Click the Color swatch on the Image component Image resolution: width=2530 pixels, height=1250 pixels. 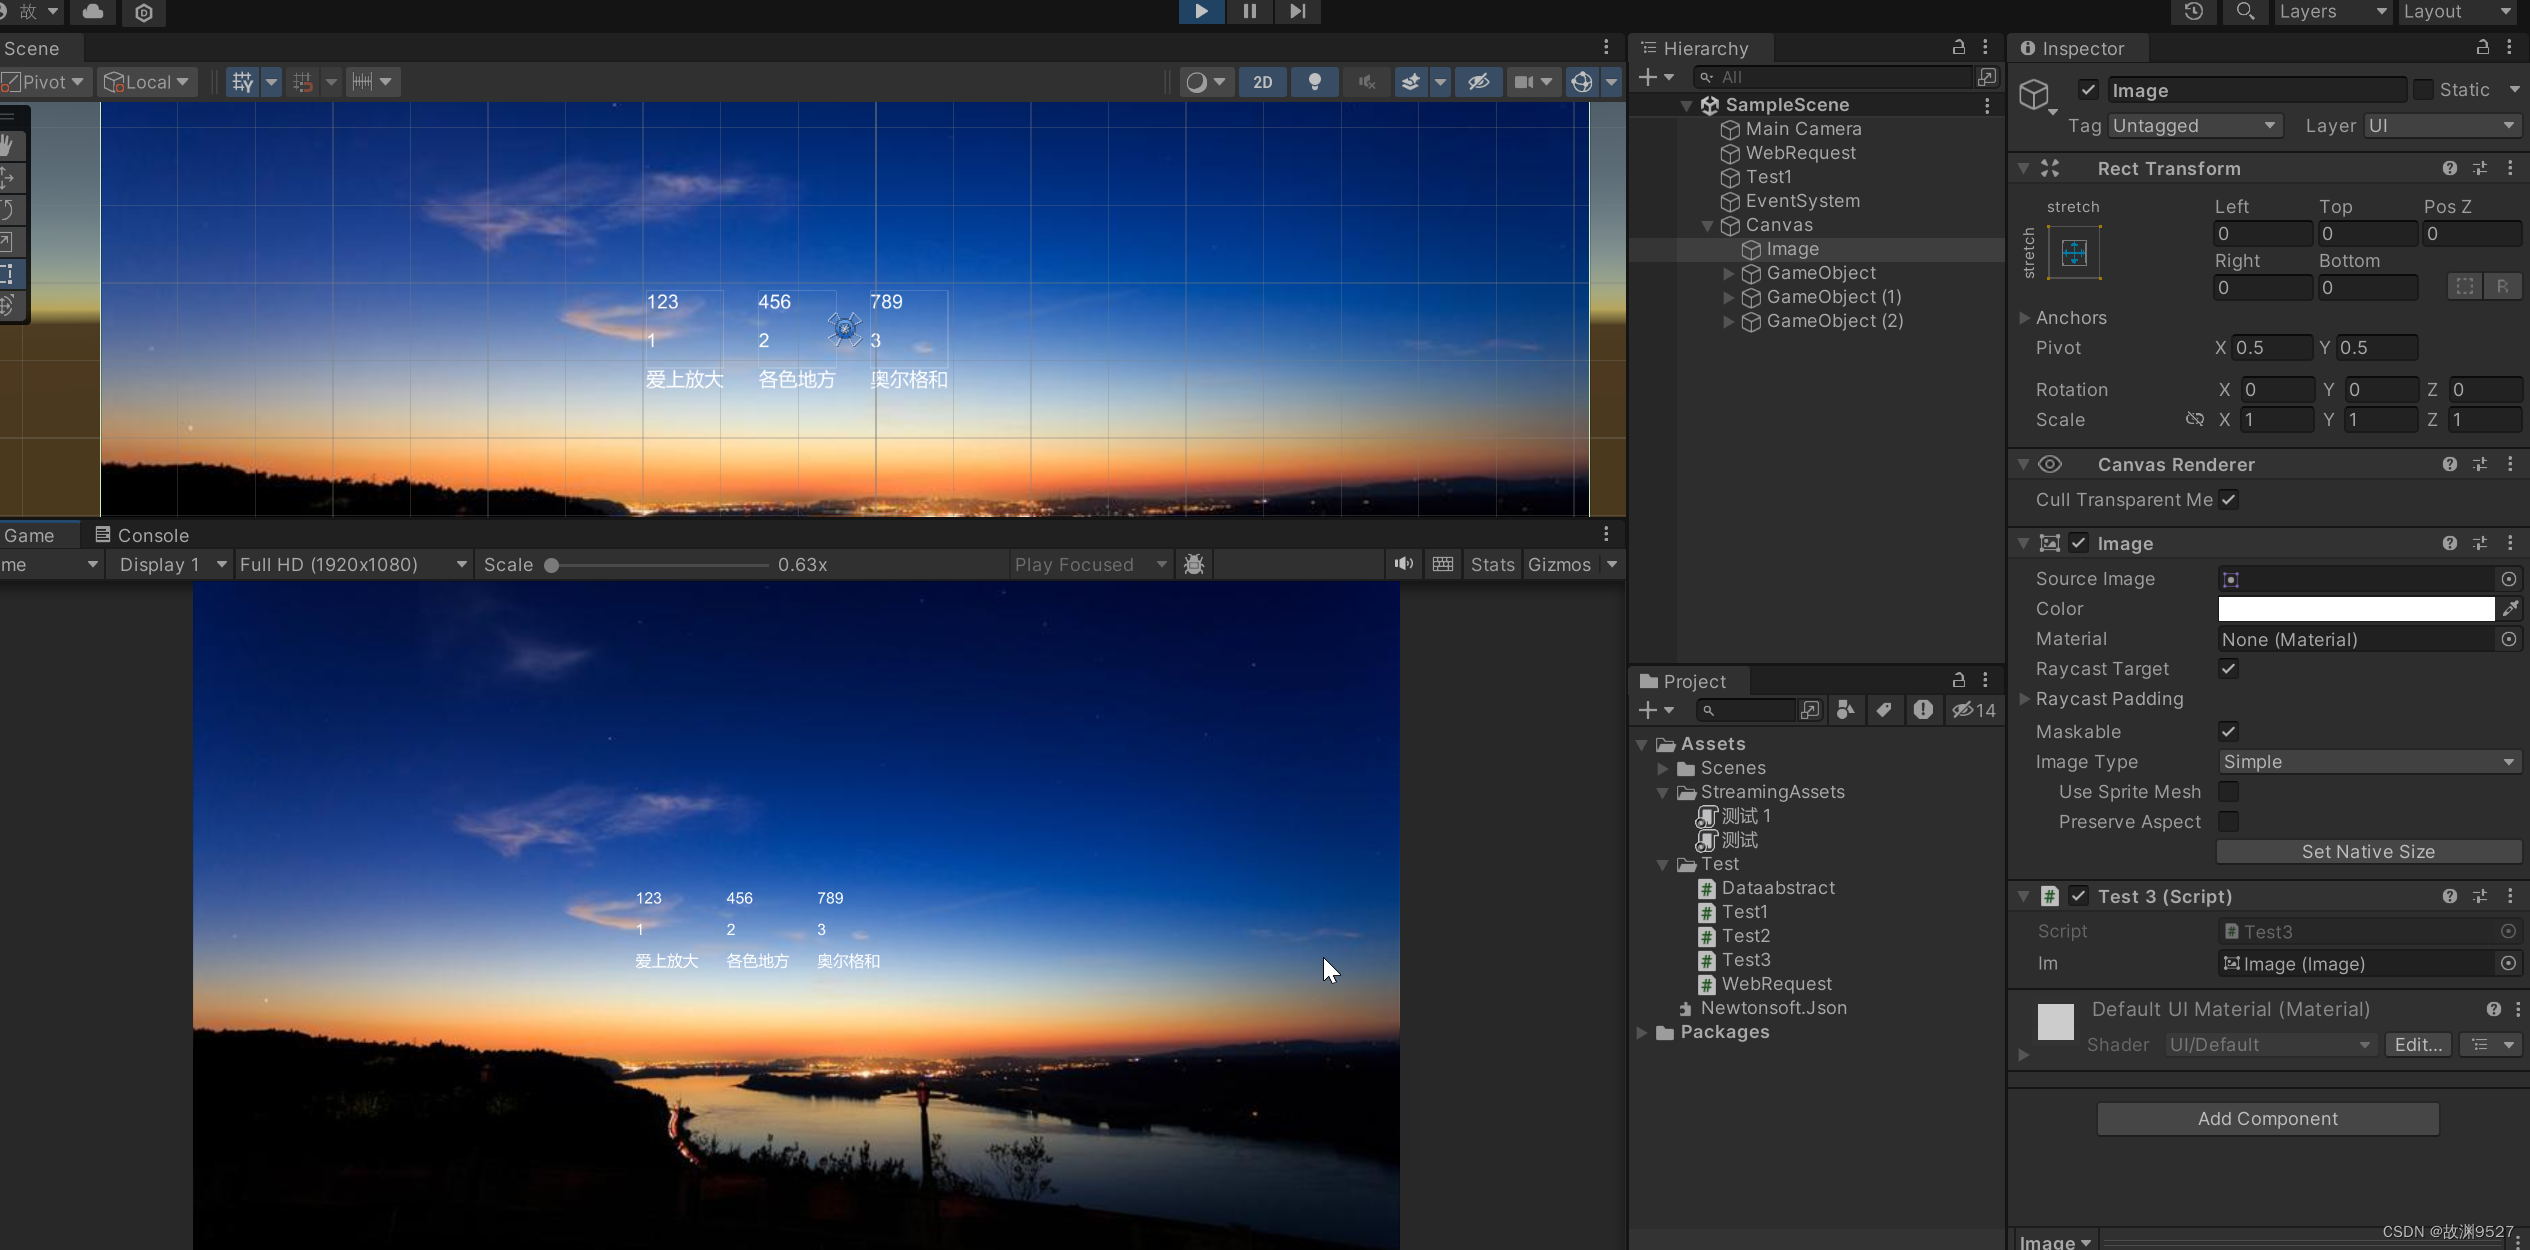coord(2357,608)
